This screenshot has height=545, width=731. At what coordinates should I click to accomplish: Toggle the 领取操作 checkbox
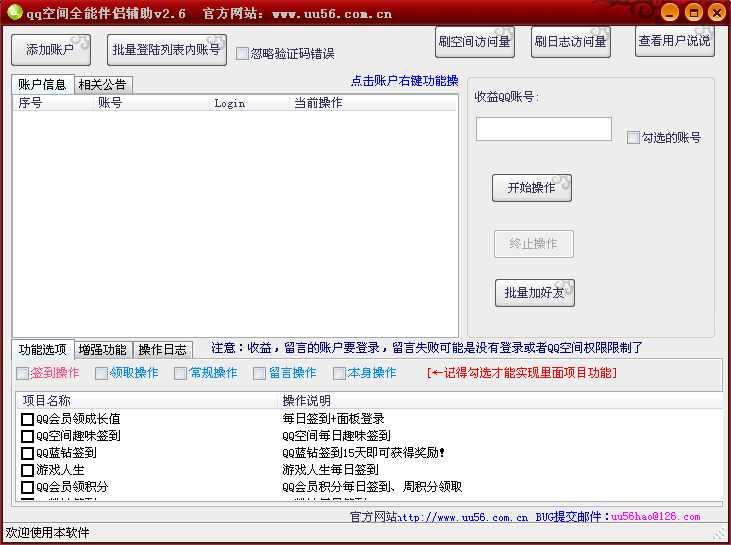(101, 373)
